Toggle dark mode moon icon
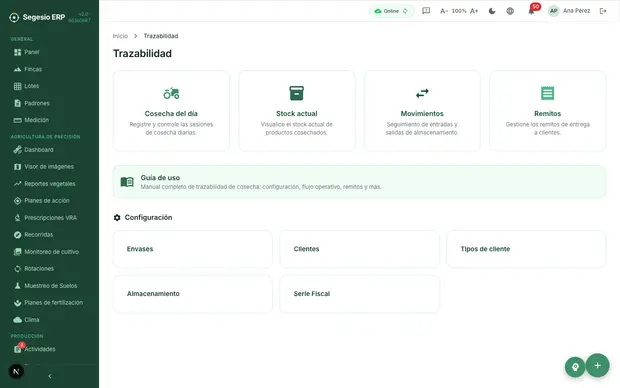This screenshot has width=620, height=388. click(x=492, y=11)
